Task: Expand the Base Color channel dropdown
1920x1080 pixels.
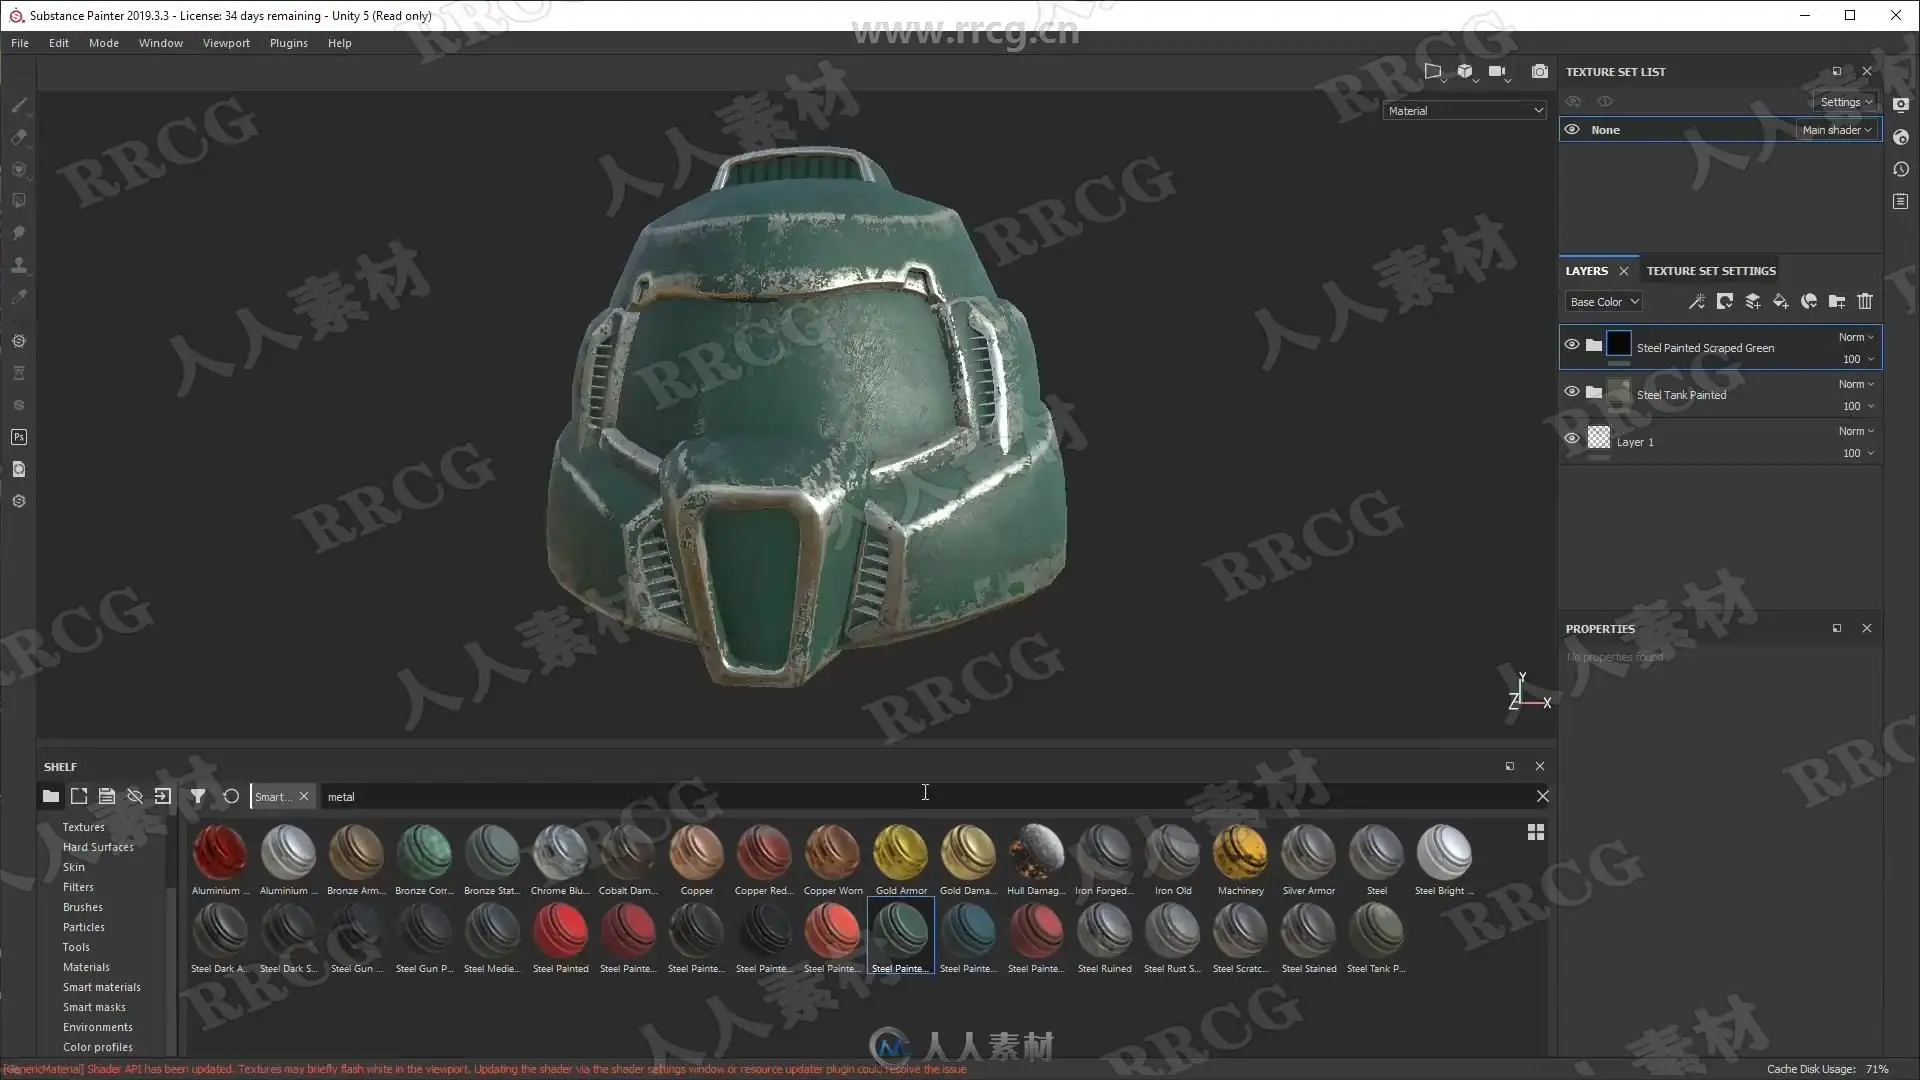Action: pos(1603,301)
